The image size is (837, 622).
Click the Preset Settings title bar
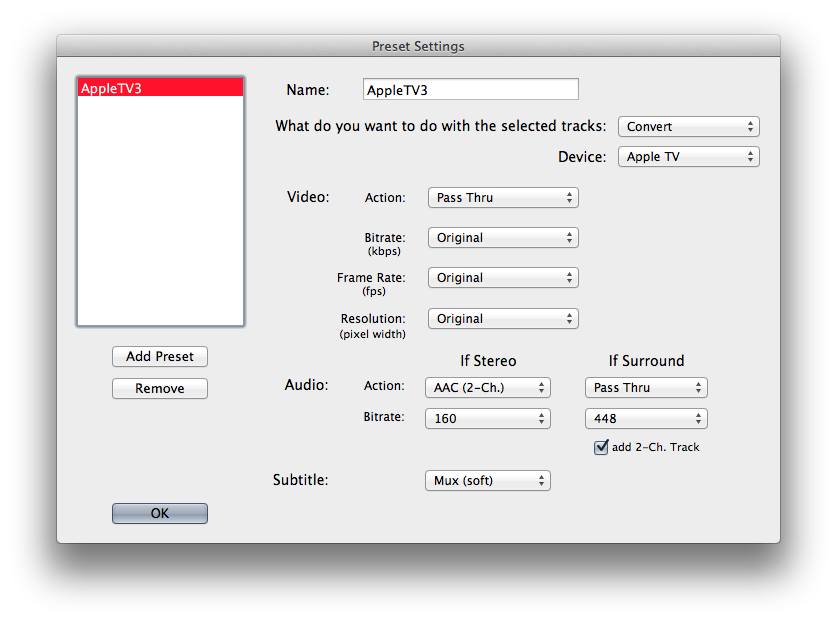(418, 46)
